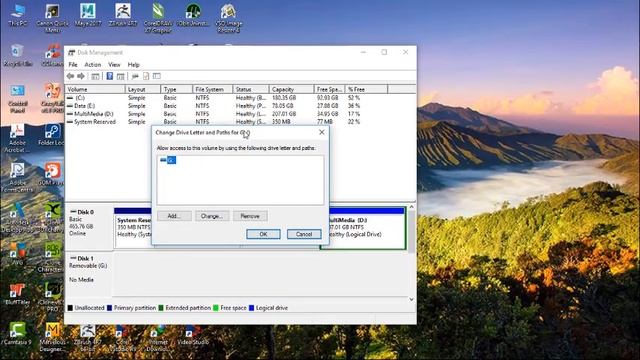
Task: Open the Recycle Bin desktop icon
Action: tap(18, 56)
